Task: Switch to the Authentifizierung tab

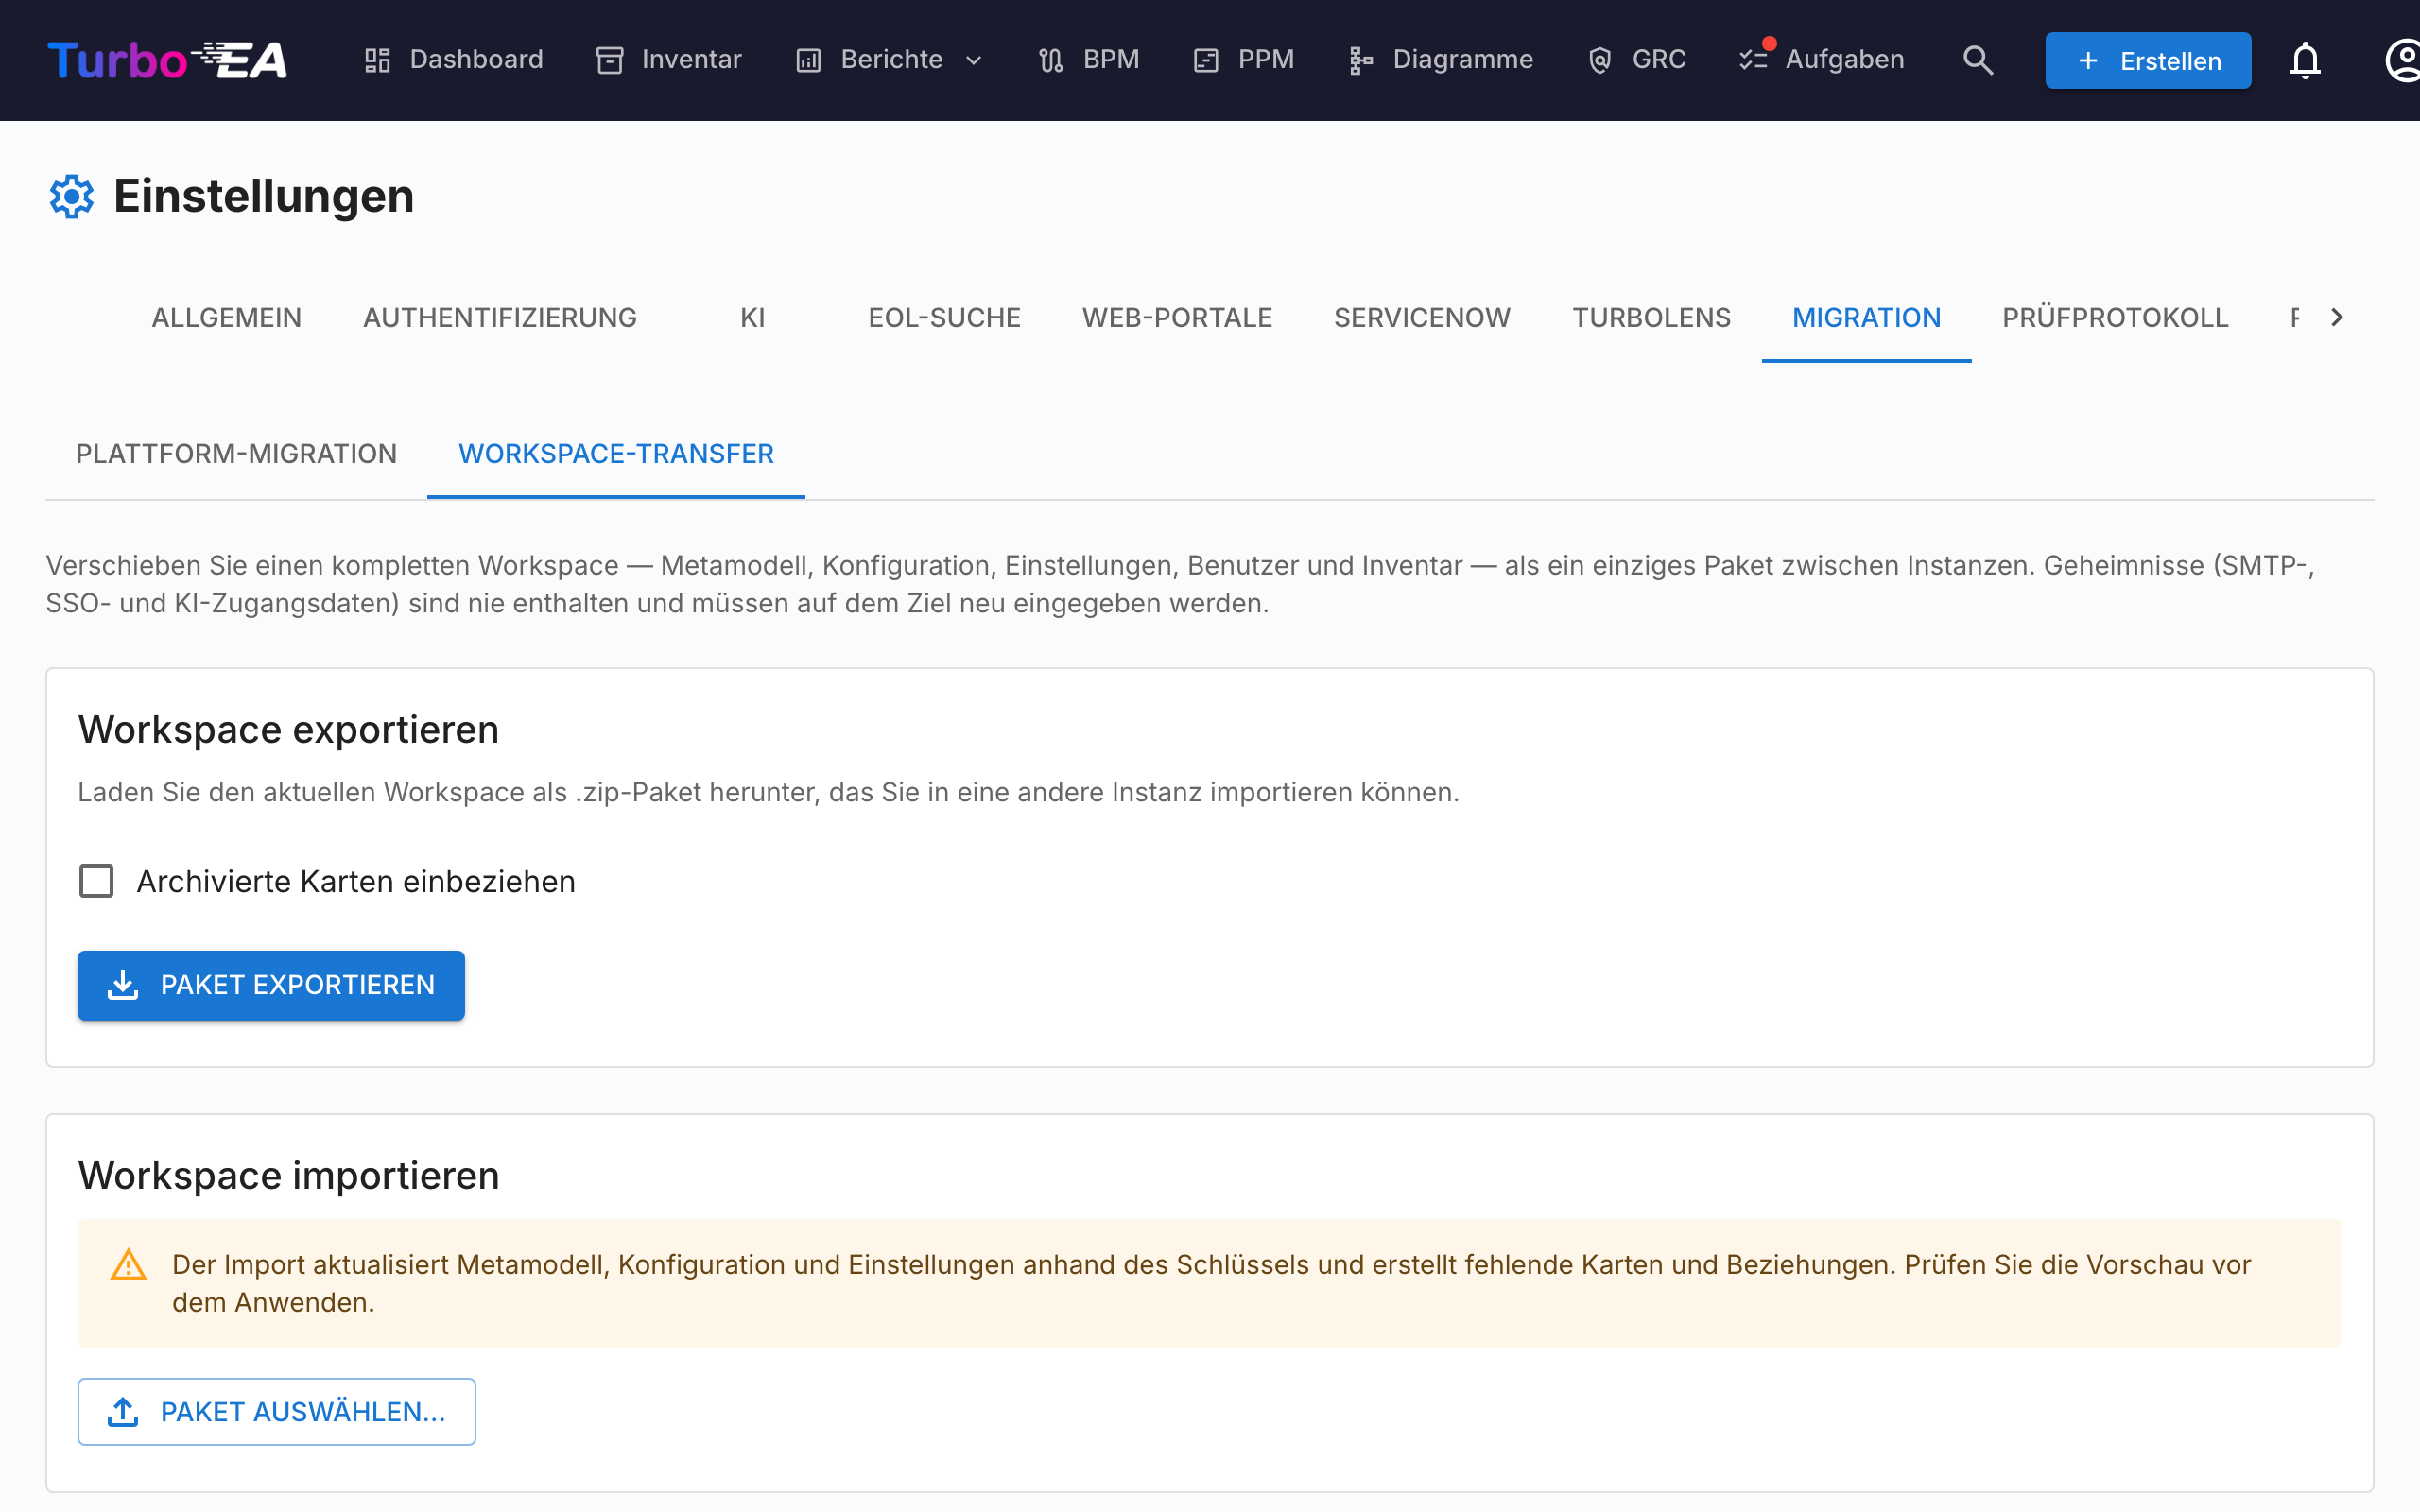Action: click(x=500, y=318)
